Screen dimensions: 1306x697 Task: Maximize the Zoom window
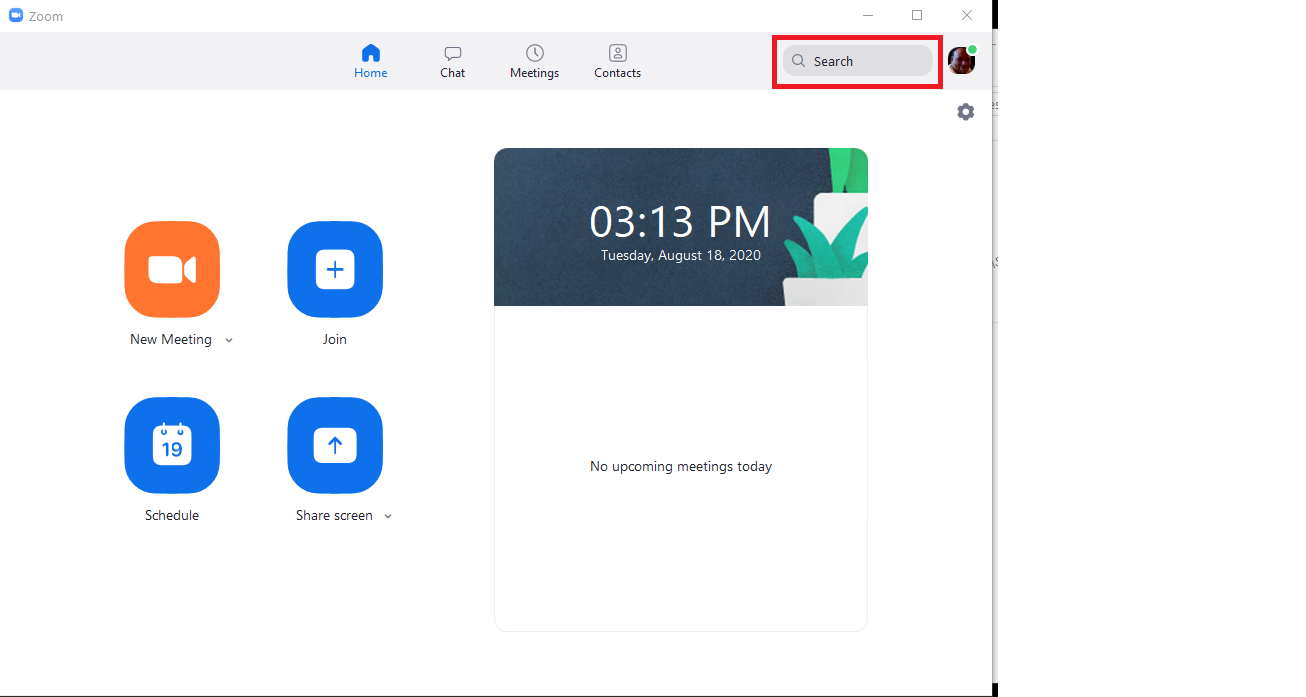[x=917, y=15]
